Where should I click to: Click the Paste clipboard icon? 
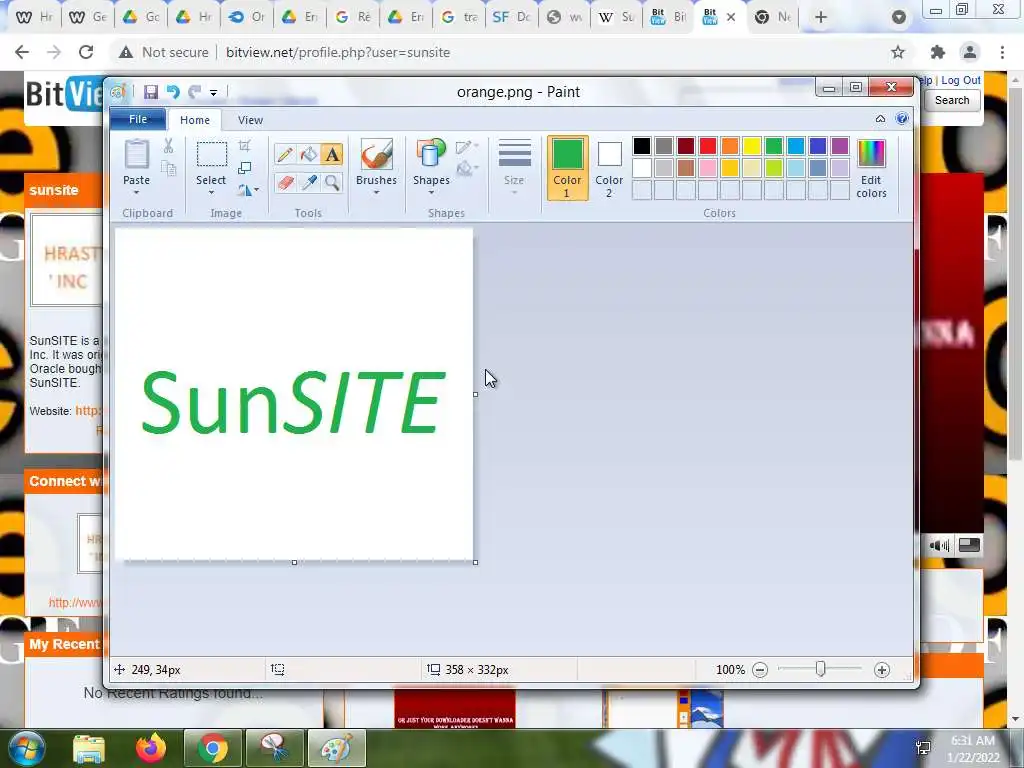136,155
